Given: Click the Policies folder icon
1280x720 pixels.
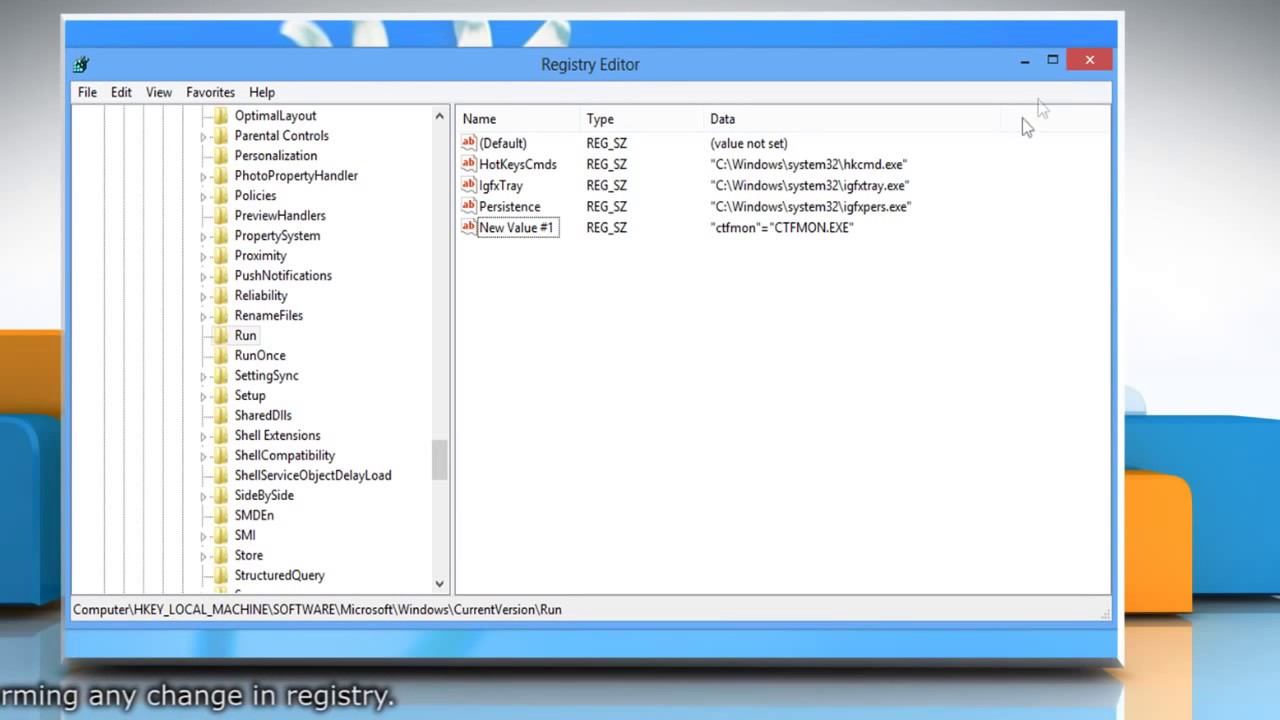Looking at the screenshot, I should 221,196.
